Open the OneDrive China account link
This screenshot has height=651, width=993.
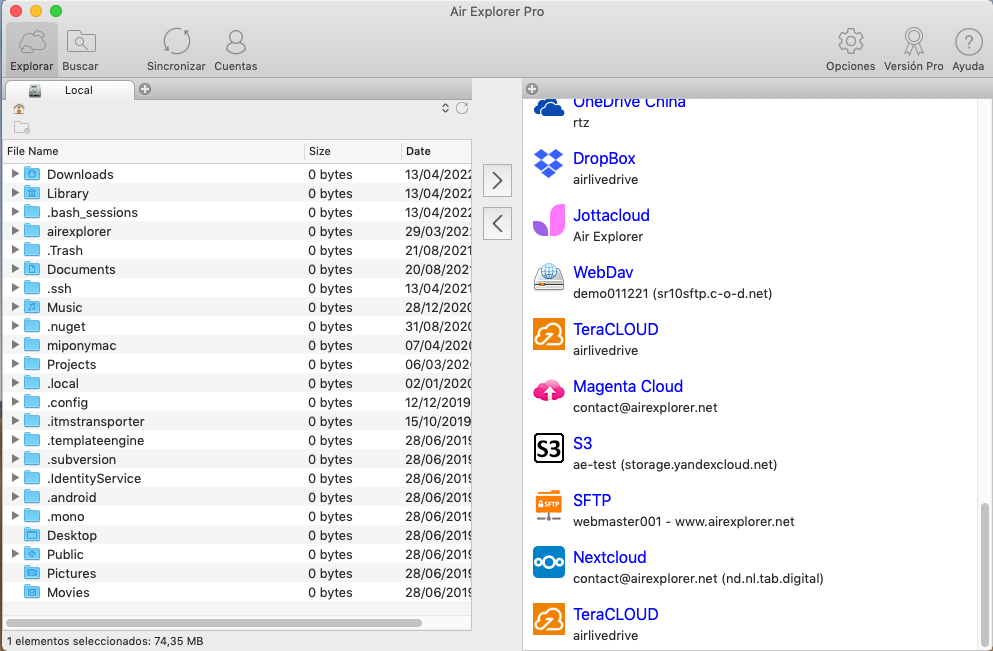(629, 103)
